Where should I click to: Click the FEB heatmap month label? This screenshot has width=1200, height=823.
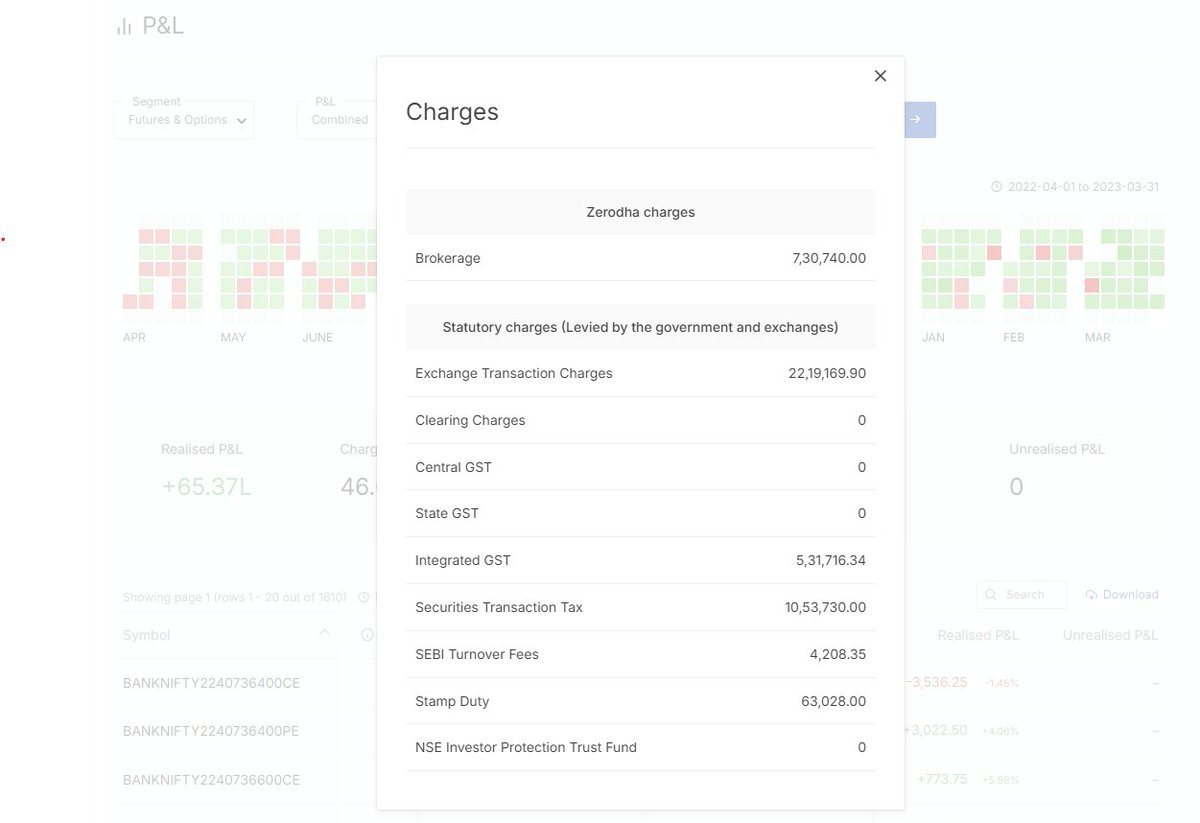[x=1014, y=338]
